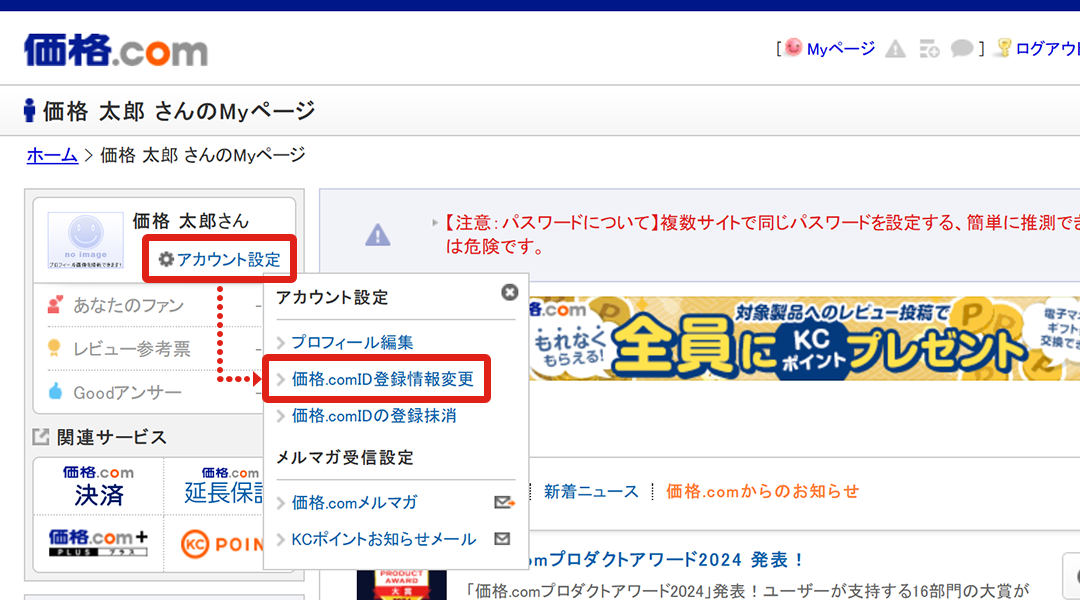Click あなたのファン row label

coord(129,304)
